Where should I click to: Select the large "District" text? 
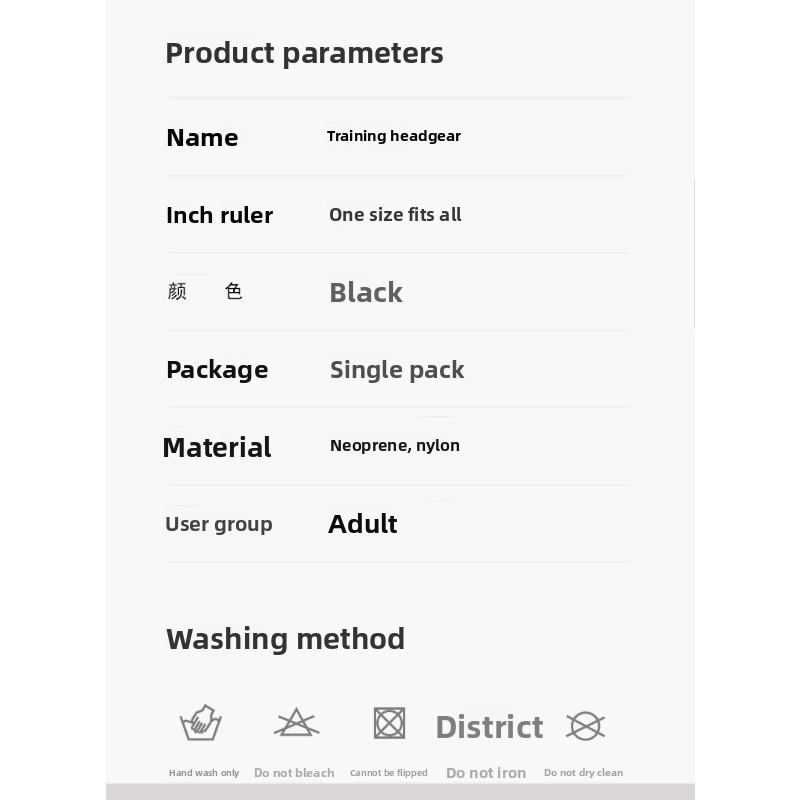coord(489,727)
